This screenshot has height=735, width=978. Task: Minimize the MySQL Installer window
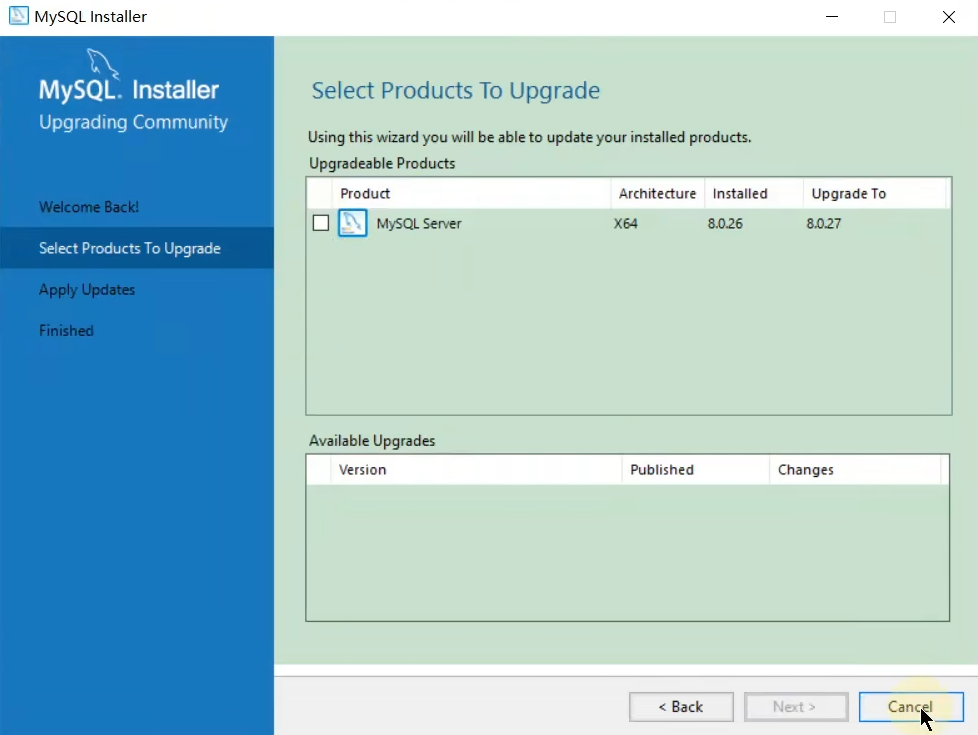point(832,17)
